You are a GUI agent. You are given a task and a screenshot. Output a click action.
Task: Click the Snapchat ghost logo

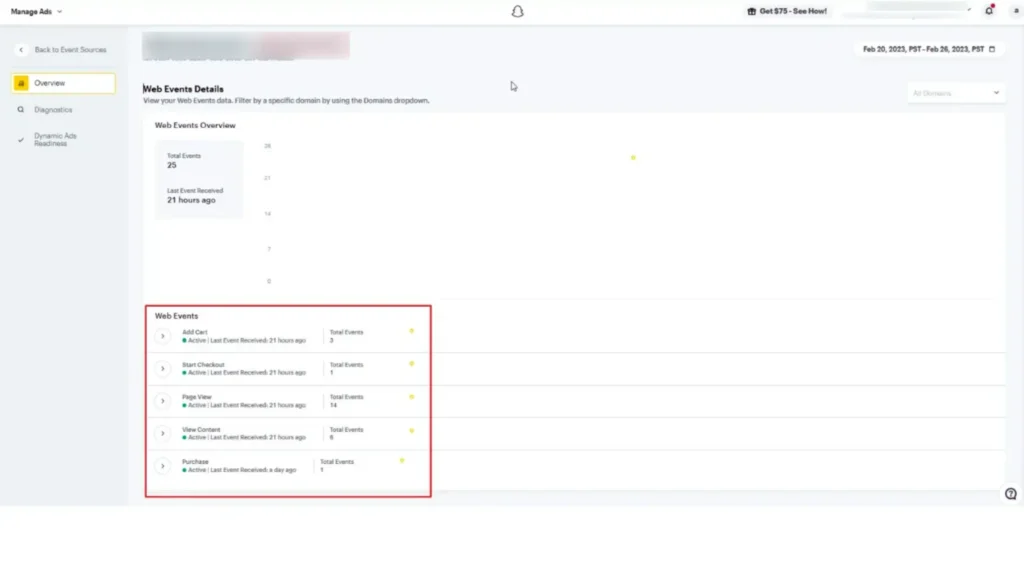tap(517, 12)
